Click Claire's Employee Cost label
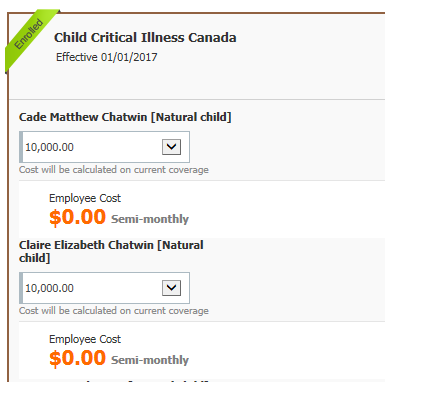The image size is (435, 395). [85, 339]
